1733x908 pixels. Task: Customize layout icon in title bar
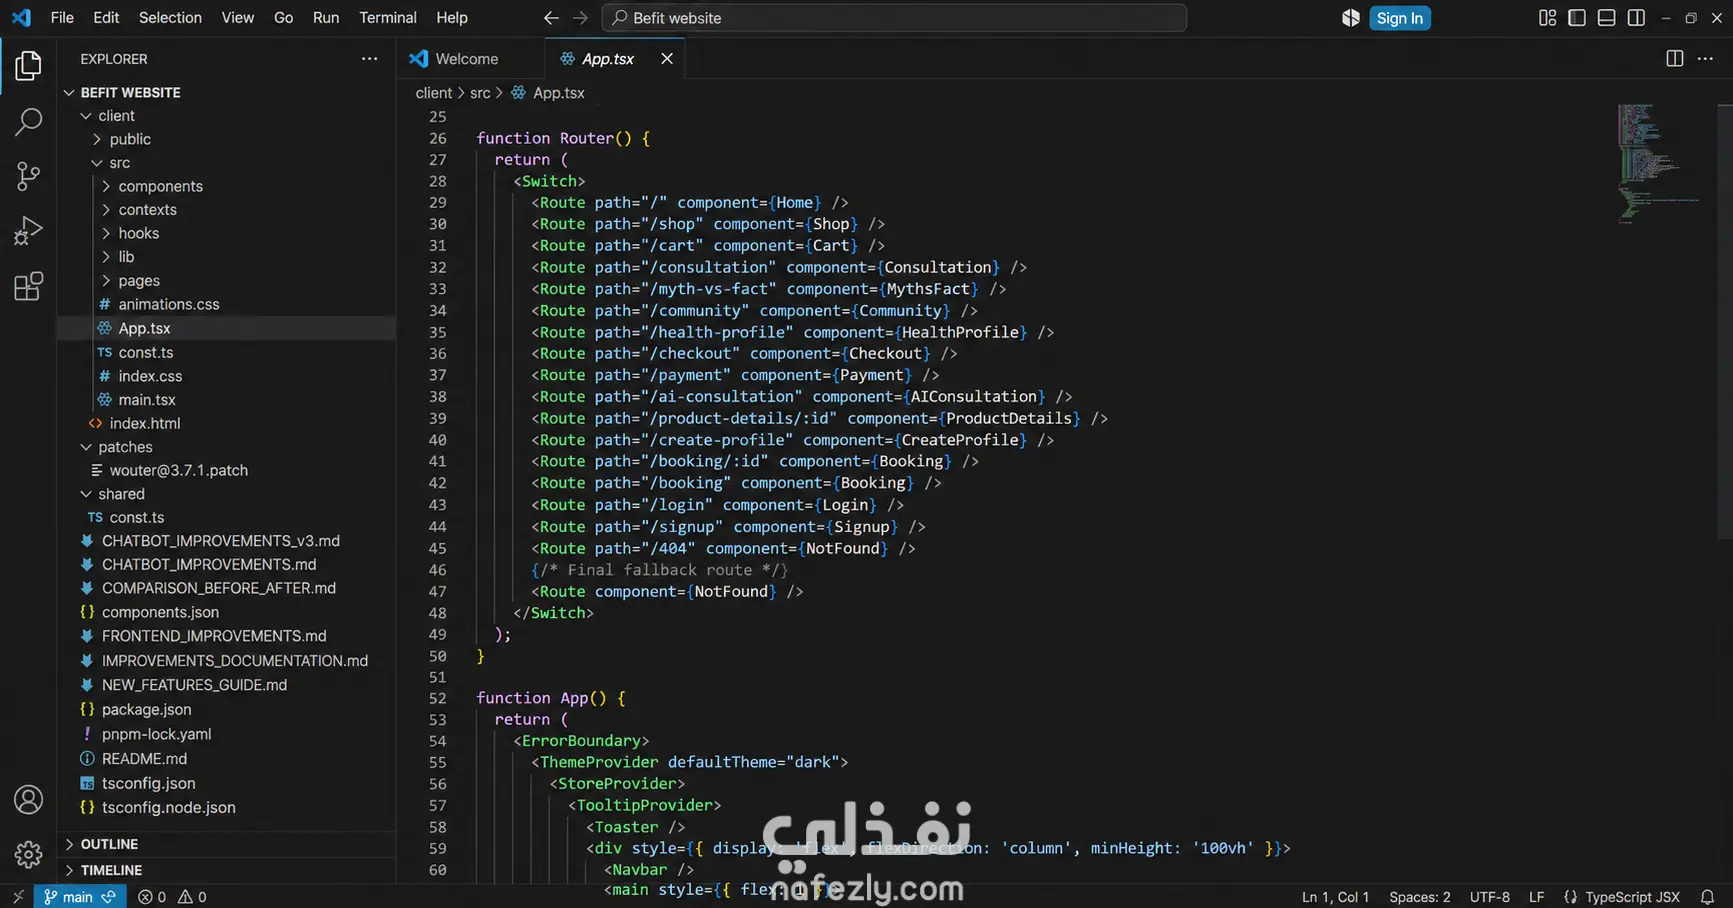coord(1547,18)
